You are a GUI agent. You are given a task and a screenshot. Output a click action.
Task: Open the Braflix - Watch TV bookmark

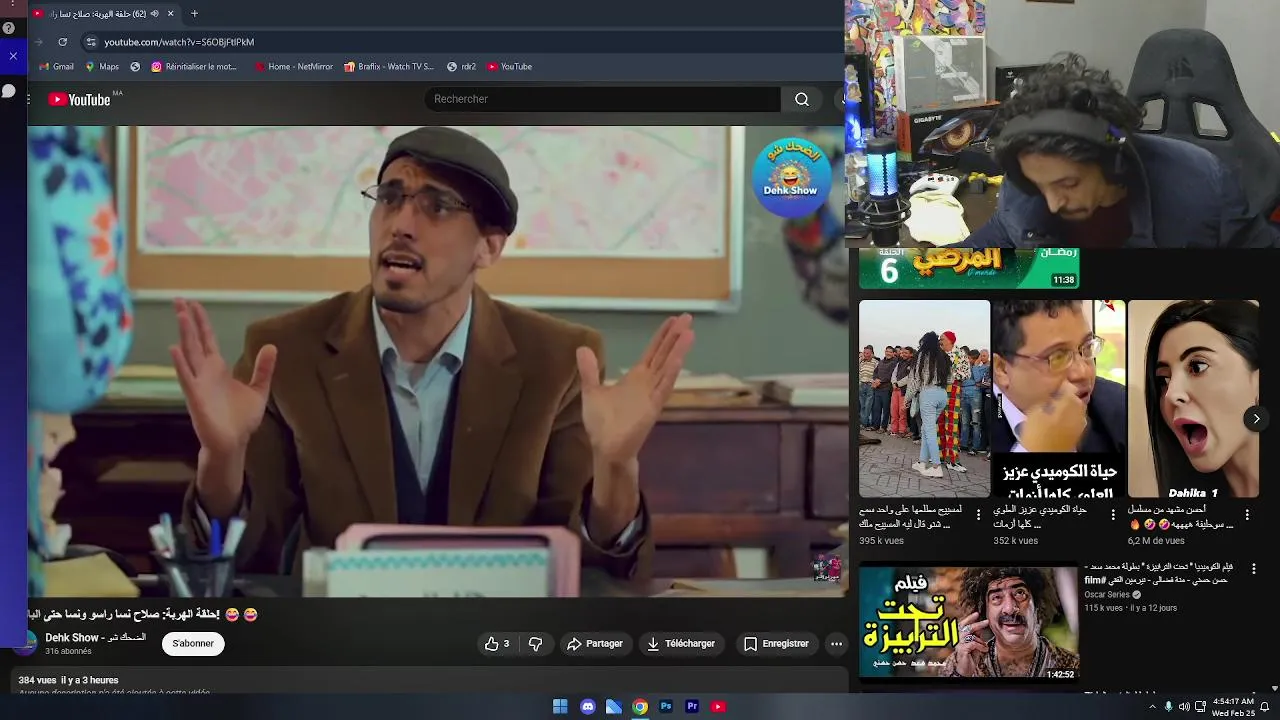click(389, 67)
